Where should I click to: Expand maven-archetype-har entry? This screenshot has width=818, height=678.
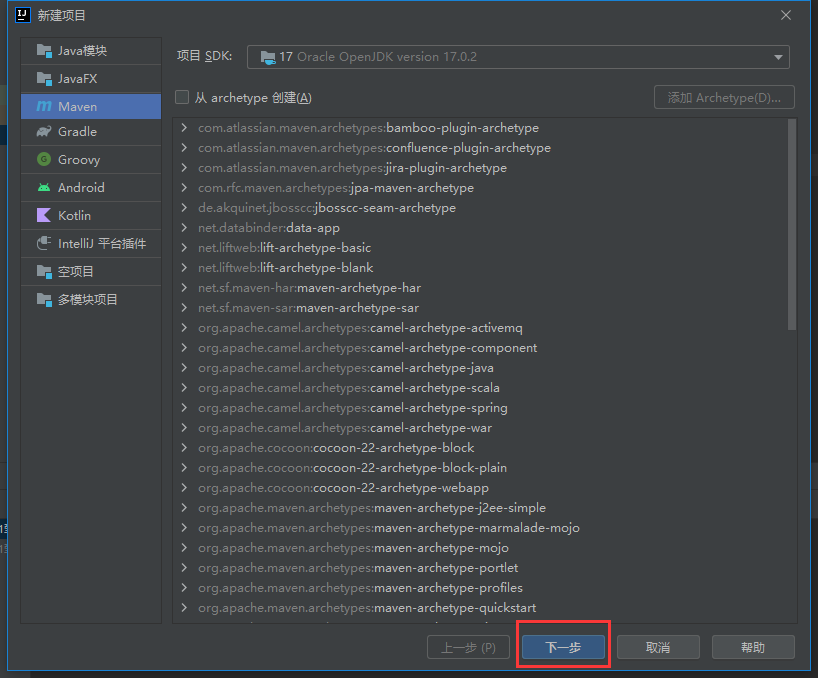(184, 287)
